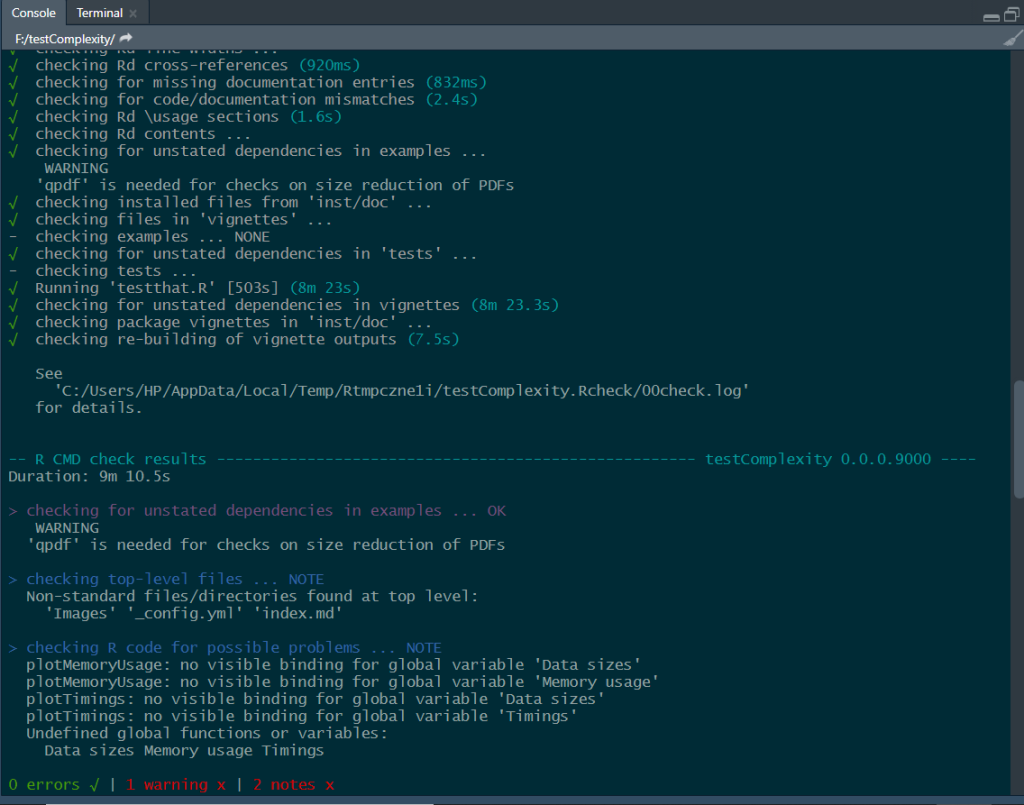Open working directory arrow next to F:/testComplexity/
This screenshot has height=805, width=1024.
pyautogui.click(x=126, y=39)
